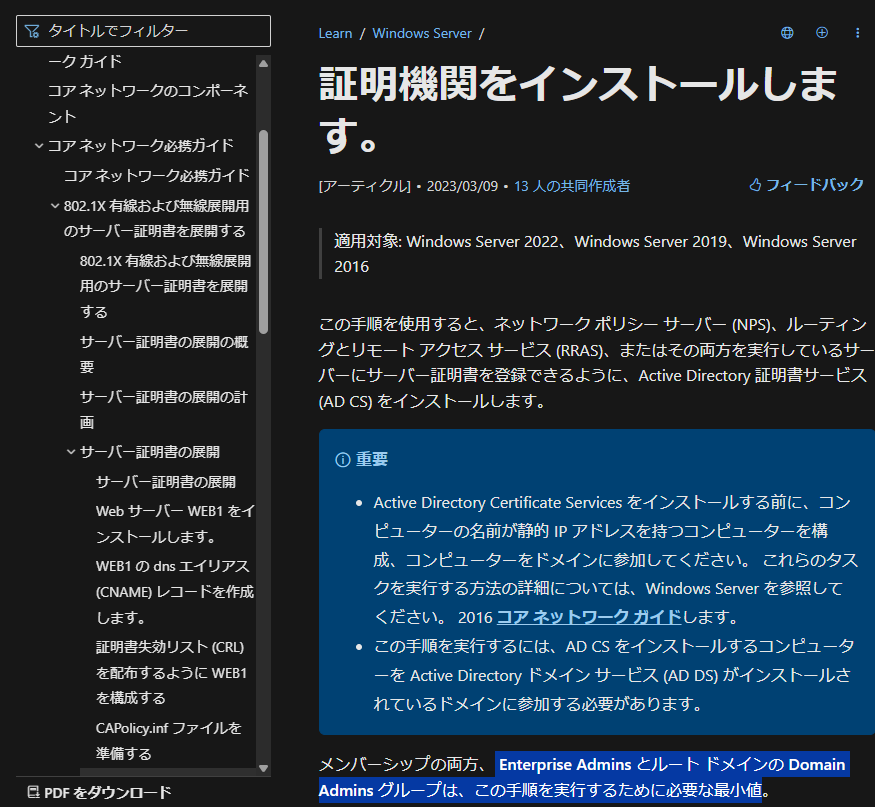Screen dimensions: 875x807
Task: Follow the コア ネットワーク ガイド hyperlink
Action: click(589, 617)
